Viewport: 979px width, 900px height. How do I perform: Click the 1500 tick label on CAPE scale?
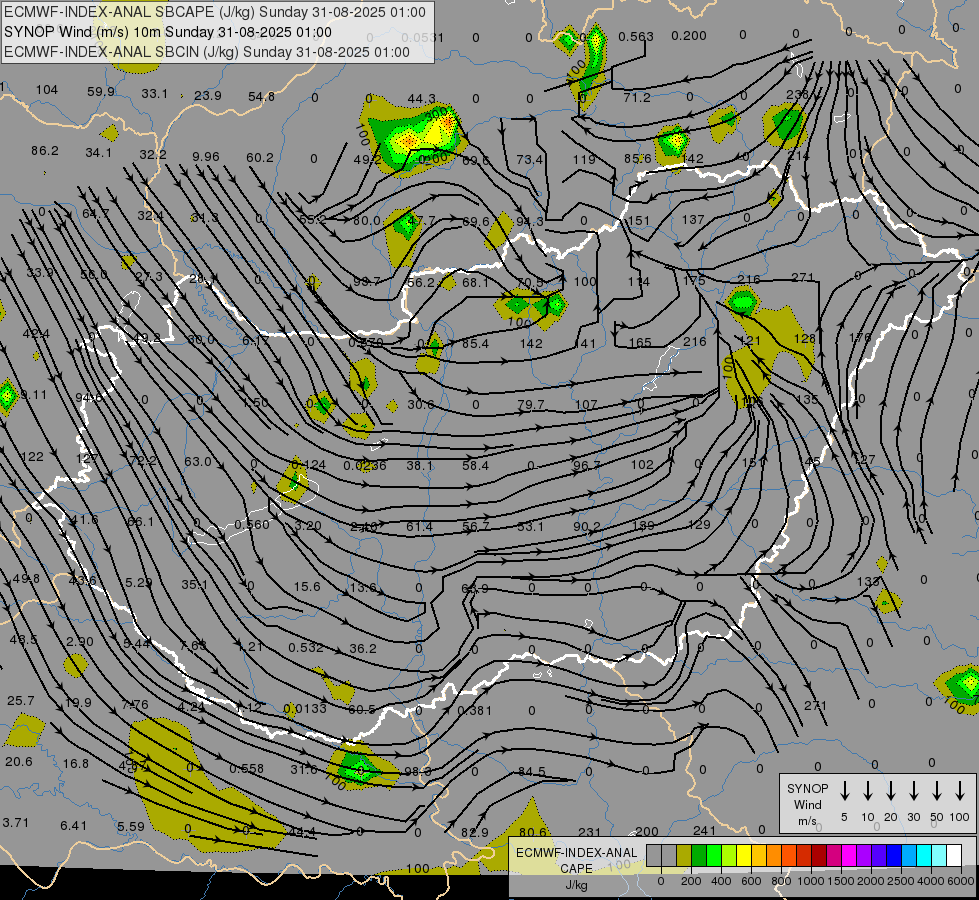pos(840,881)
